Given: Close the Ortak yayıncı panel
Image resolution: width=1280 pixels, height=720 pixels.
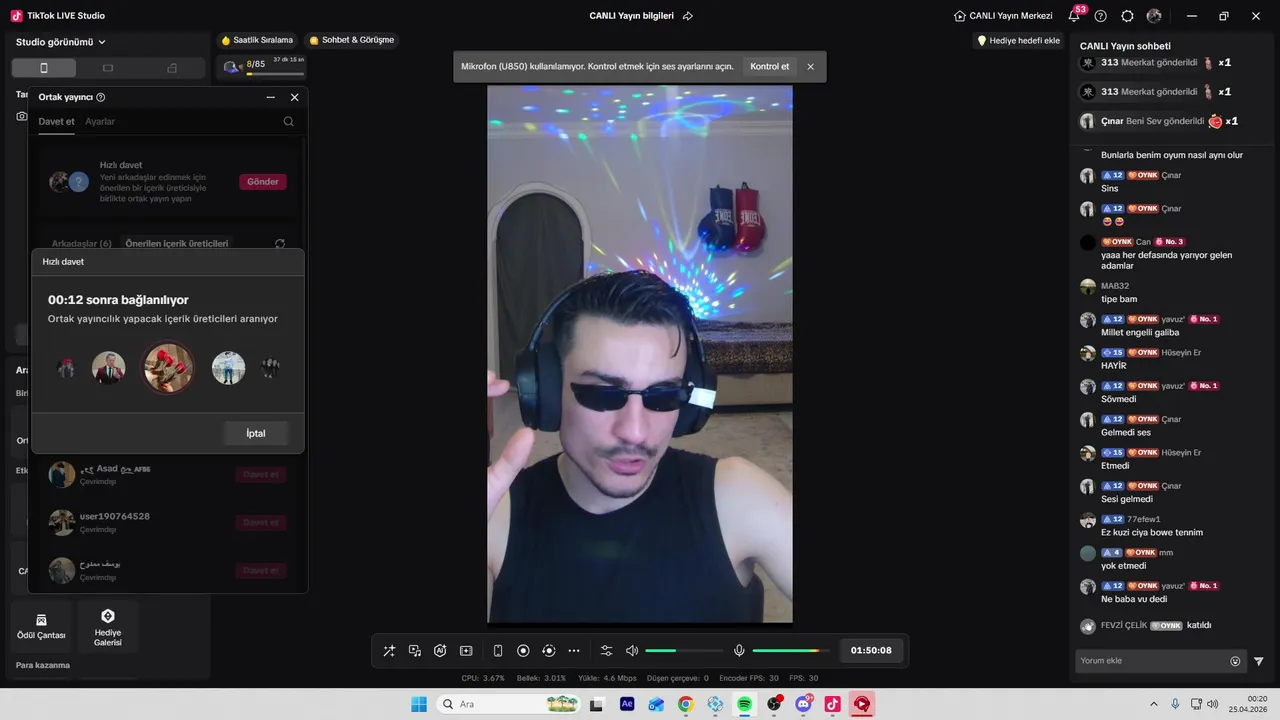Looking at the screenshot, I should [x=294, y=97].
